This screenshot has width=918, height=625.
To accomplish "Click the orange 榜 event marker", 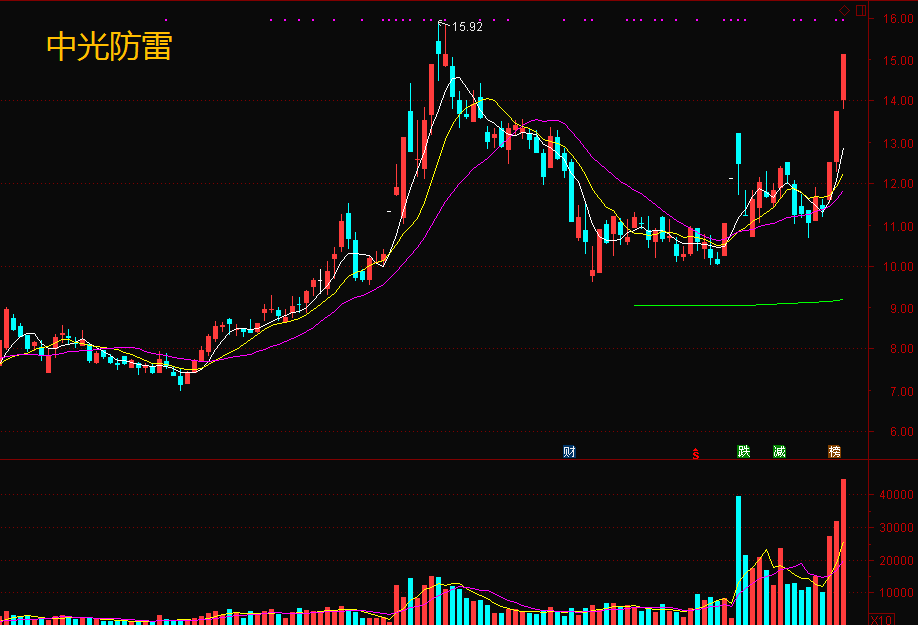I will click(x=834, y=452).
